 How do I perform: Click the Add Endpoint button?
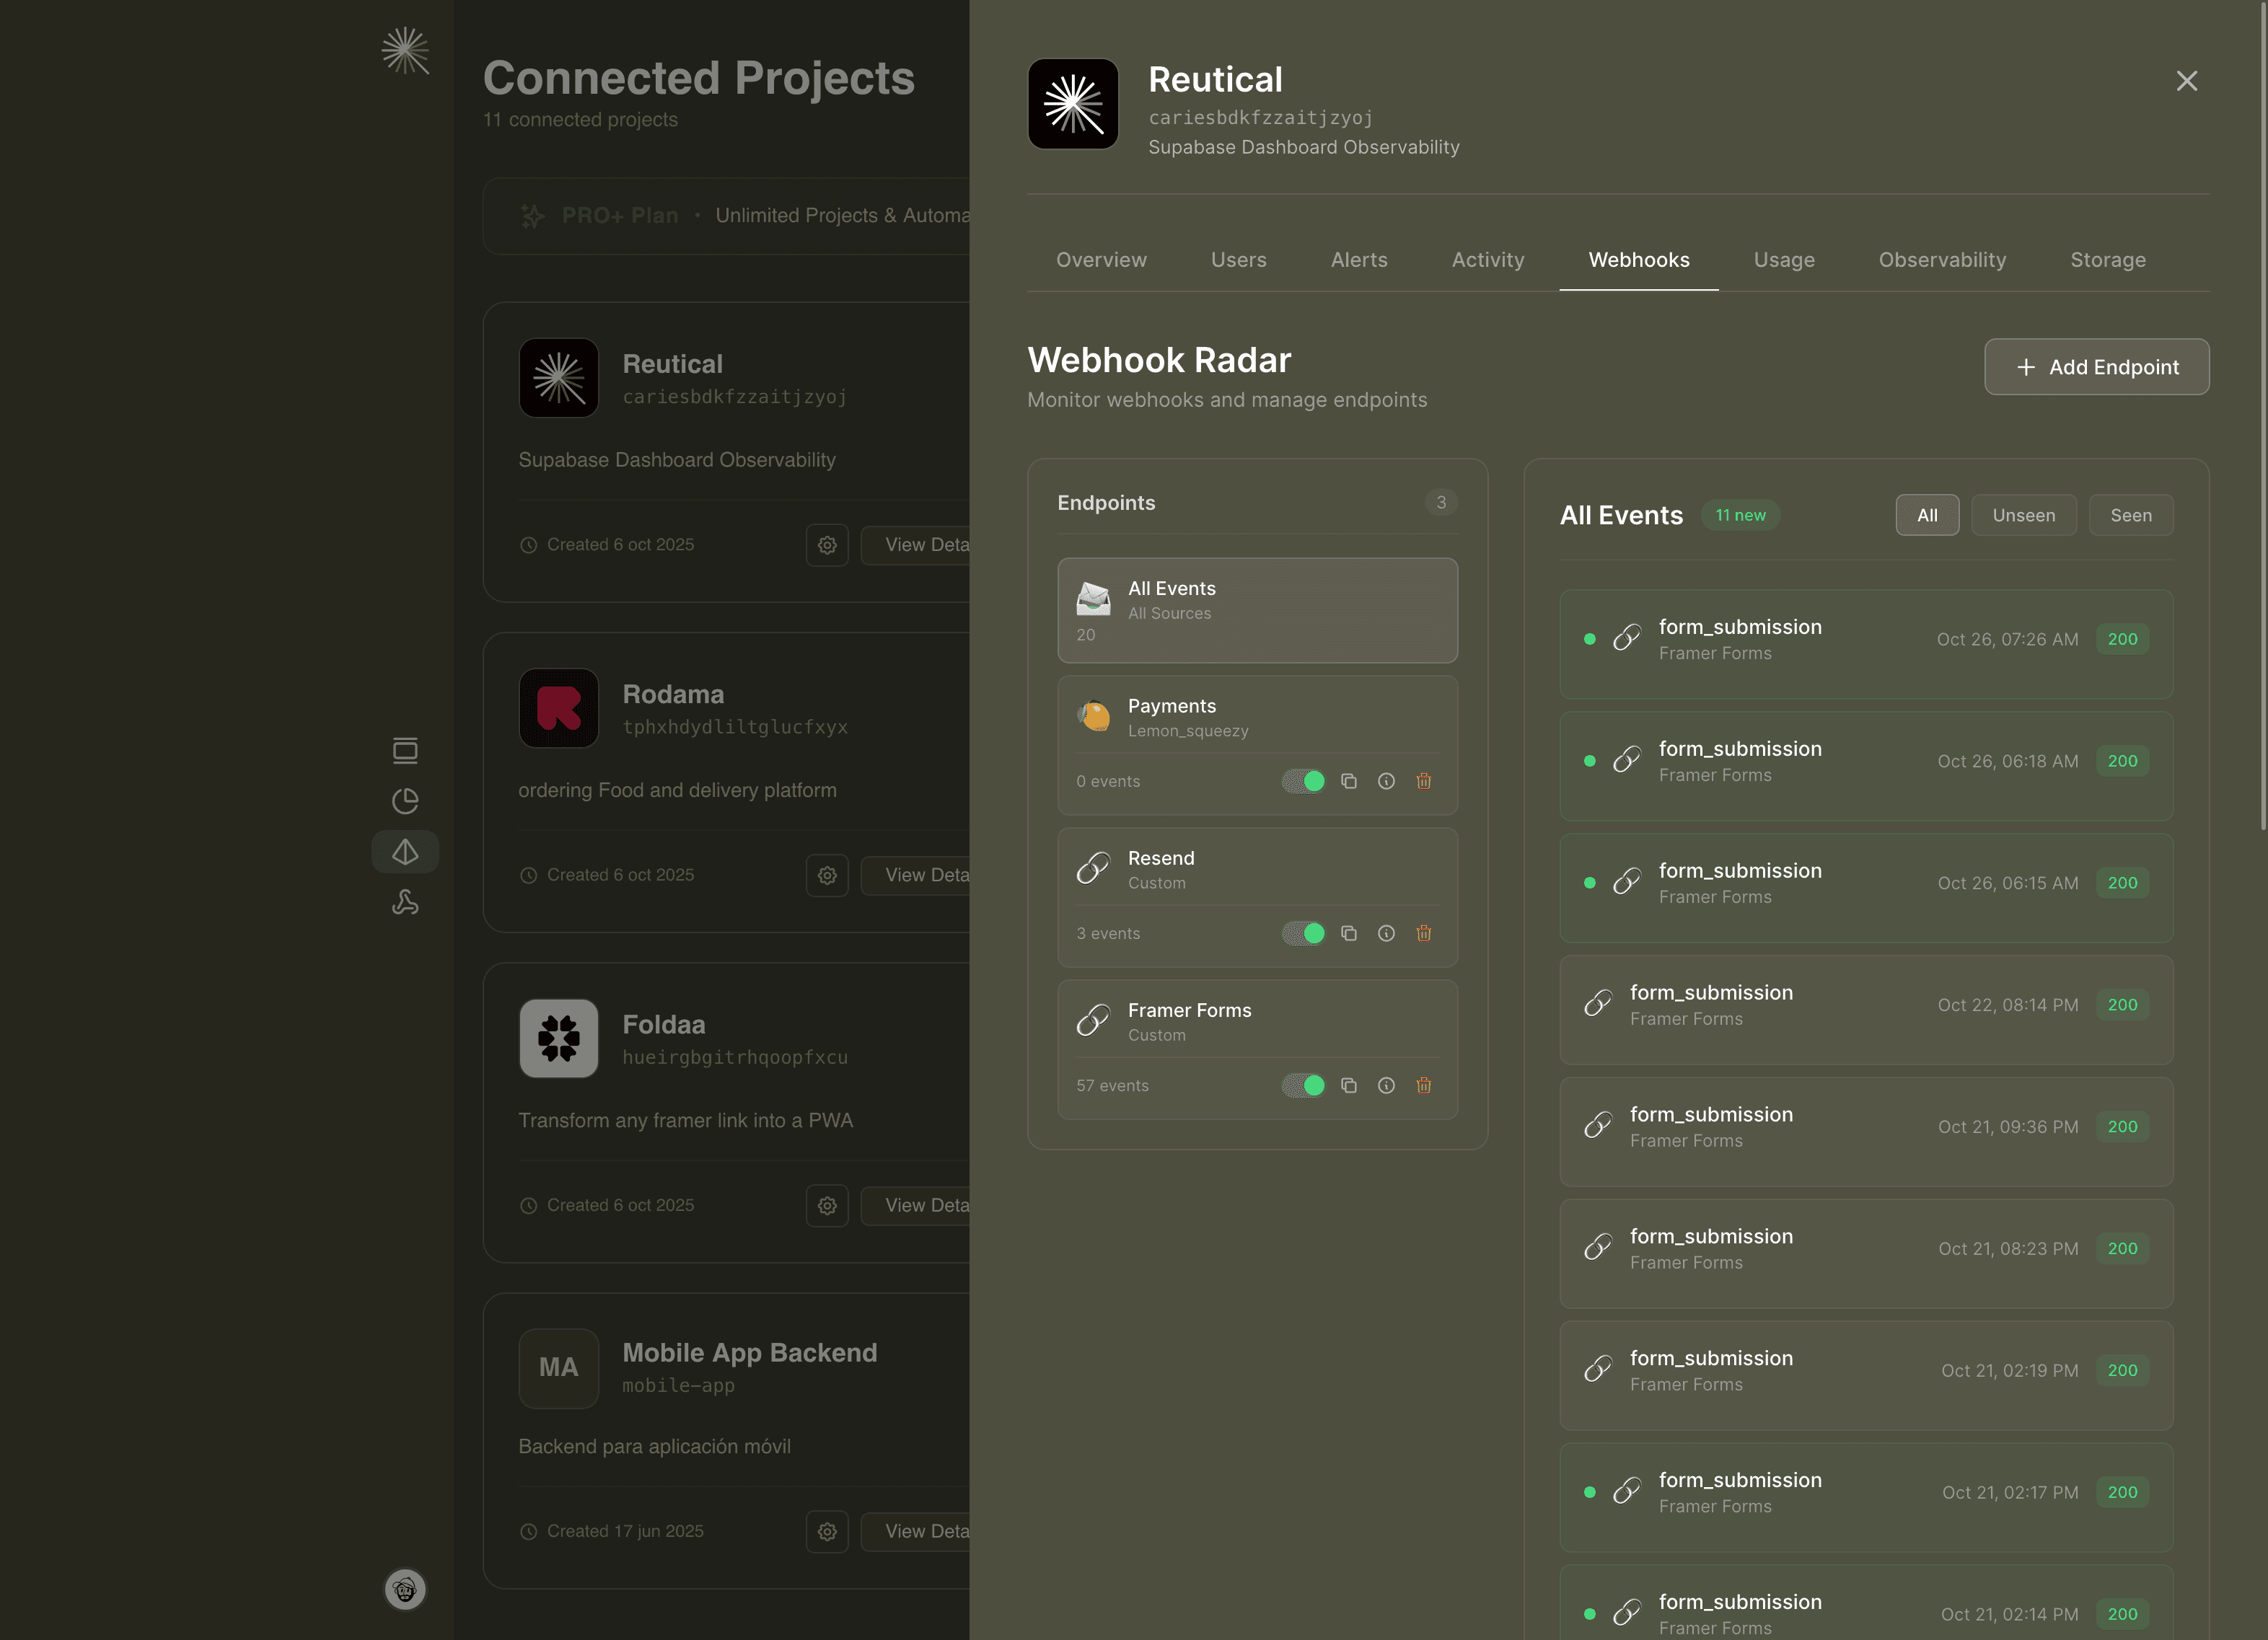point(2096,367)
